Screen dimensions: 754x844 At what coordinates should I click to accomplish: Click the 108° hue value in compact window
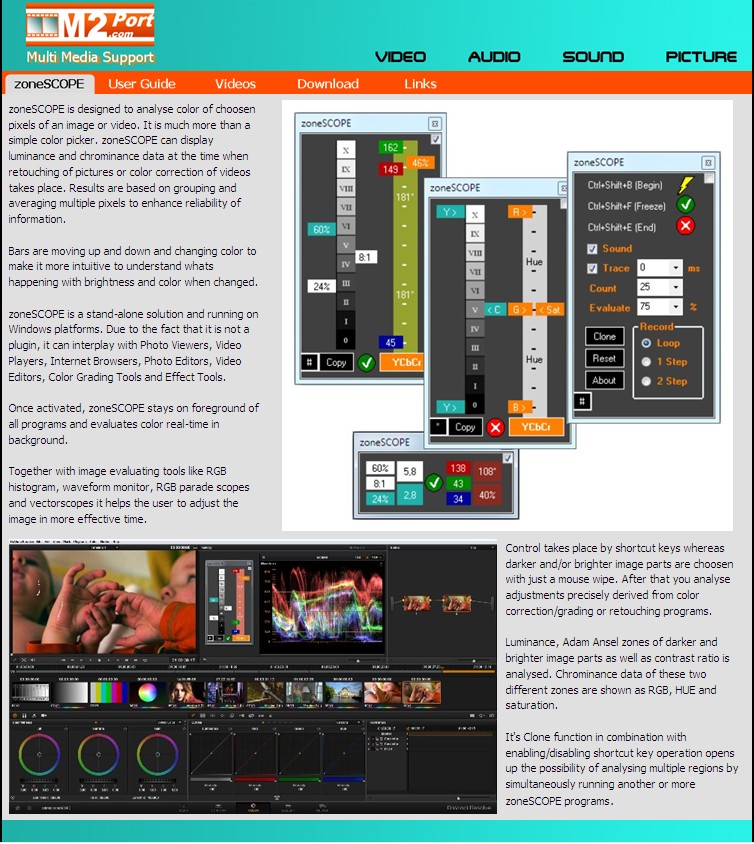pyautogui.click(x=487, y=472)
